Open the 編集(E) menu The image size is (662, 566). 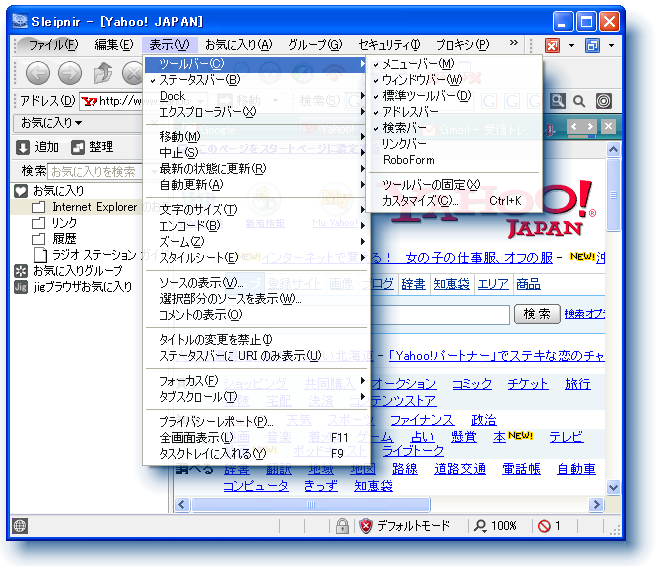pyautogui.click(x=114, y=44)
